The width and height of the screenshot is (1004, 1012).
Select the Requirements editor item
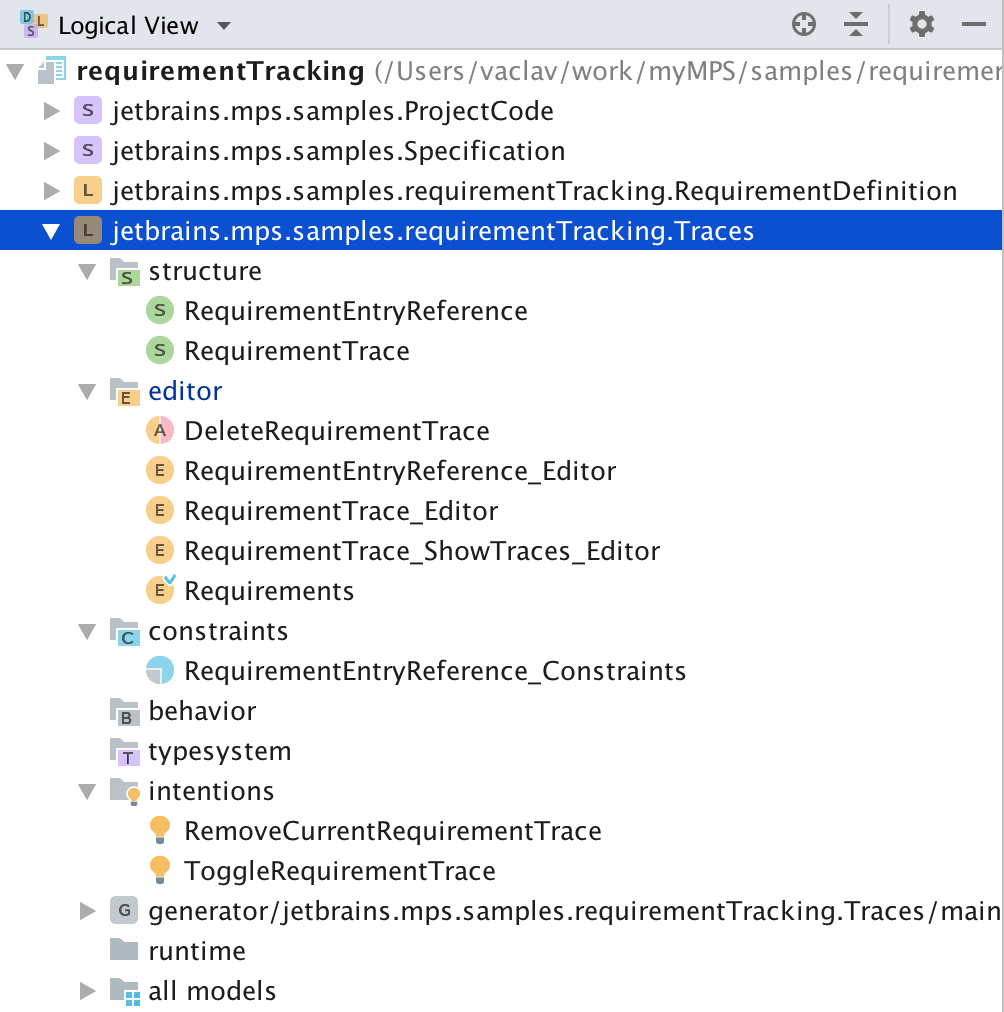pyautogui.click(x=268, y=591)
